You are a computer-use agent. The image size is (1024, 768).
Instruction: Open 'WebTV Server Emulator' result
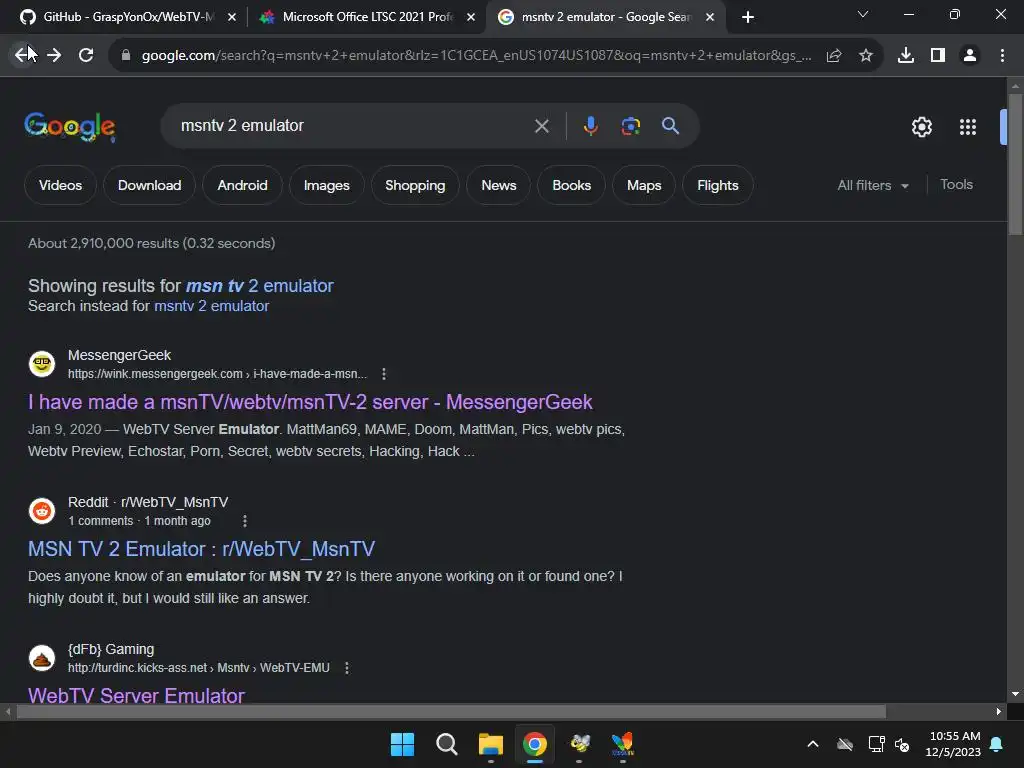coord(136,695)
